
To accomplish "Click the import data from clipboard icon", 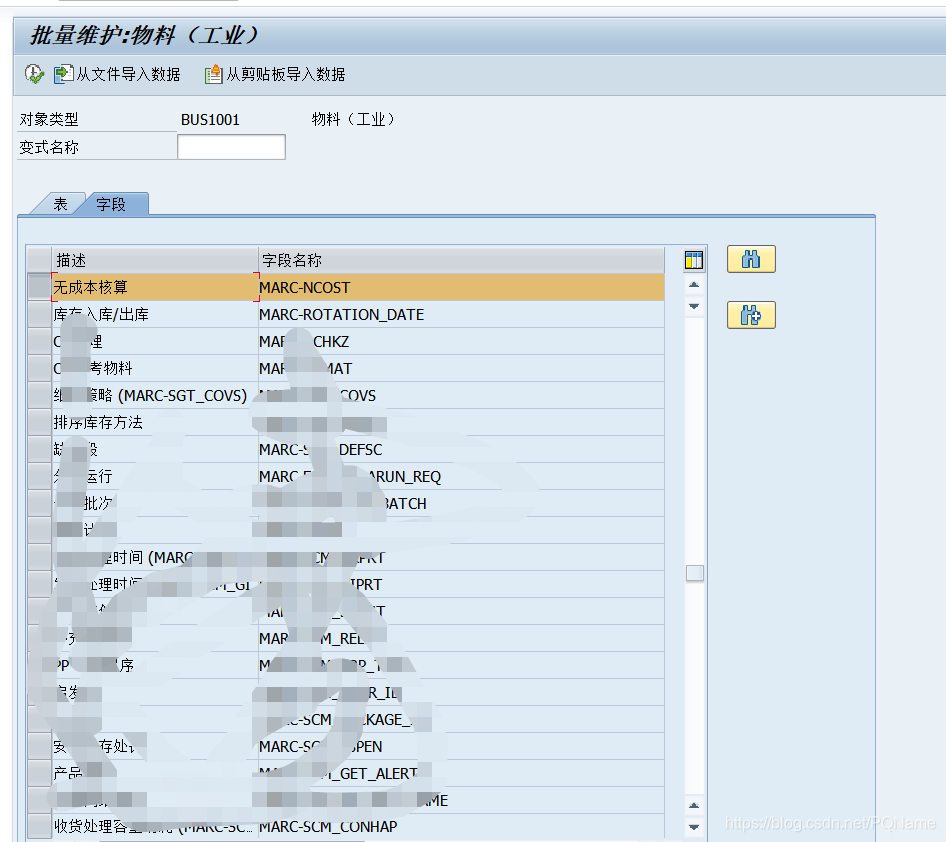I will [x=213, y=74].
